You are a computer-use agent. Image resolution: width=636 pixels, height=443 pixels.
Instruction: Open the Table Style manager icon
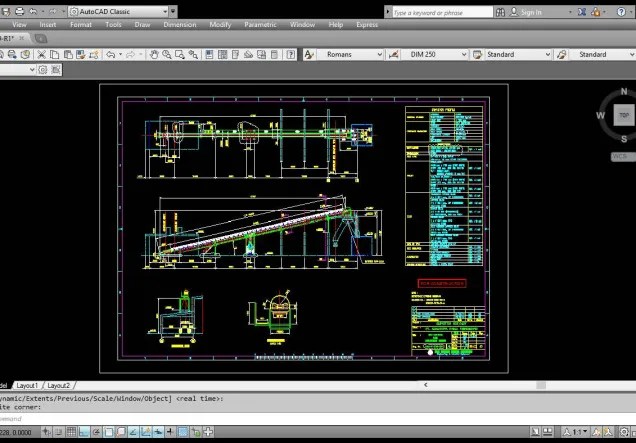pos(477,54)
